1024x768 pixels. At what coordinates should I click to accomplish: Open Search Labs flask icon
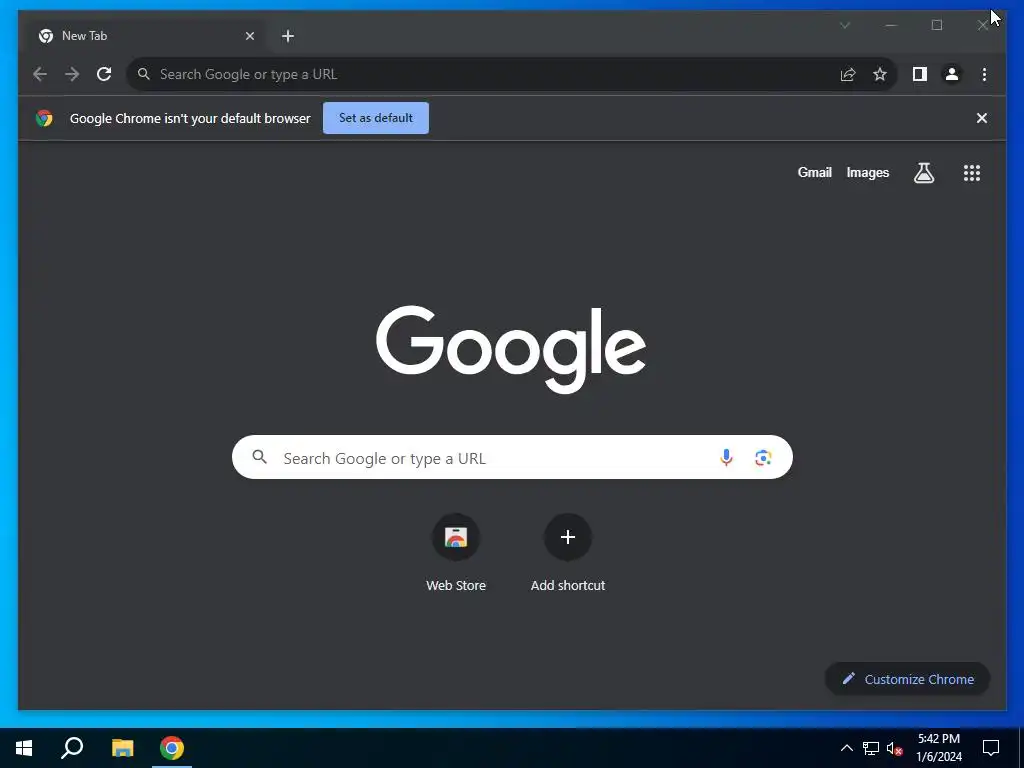[923, 173]
